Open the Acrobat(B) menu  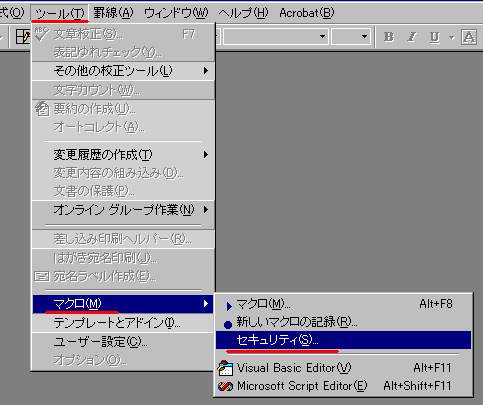coord(306,13)
